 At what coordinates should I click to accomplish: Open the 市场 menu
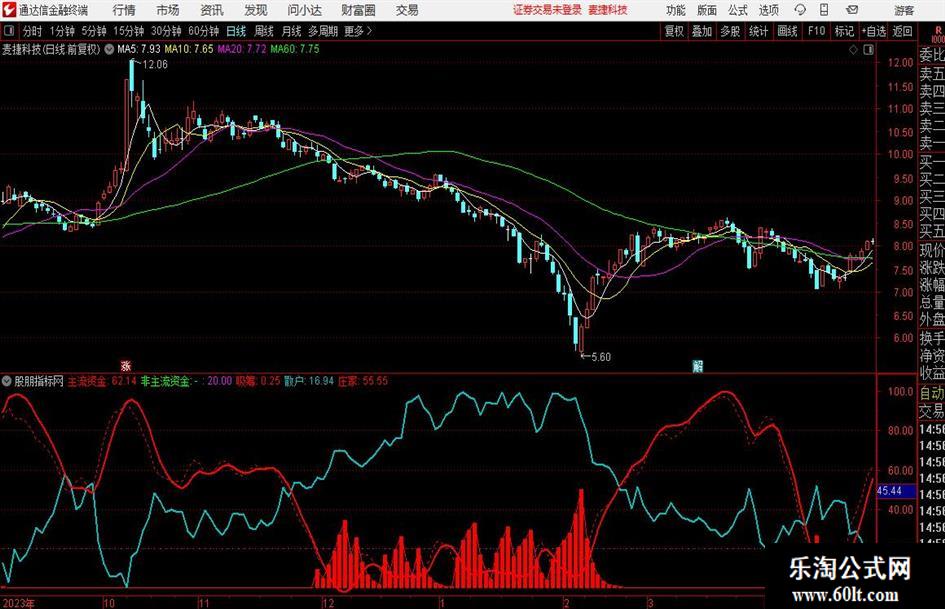point(168,10)
